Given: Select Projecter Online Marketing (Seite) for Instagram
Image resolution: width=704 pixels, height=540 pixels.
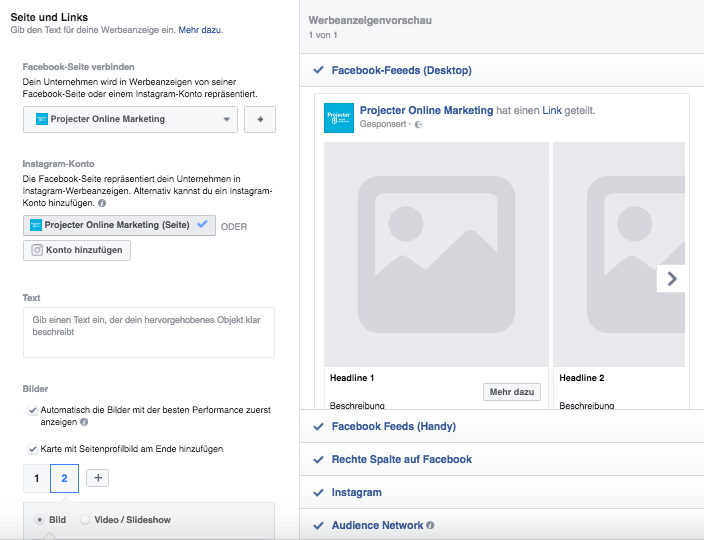Looking at the screenshot, I should click(119, 225).
